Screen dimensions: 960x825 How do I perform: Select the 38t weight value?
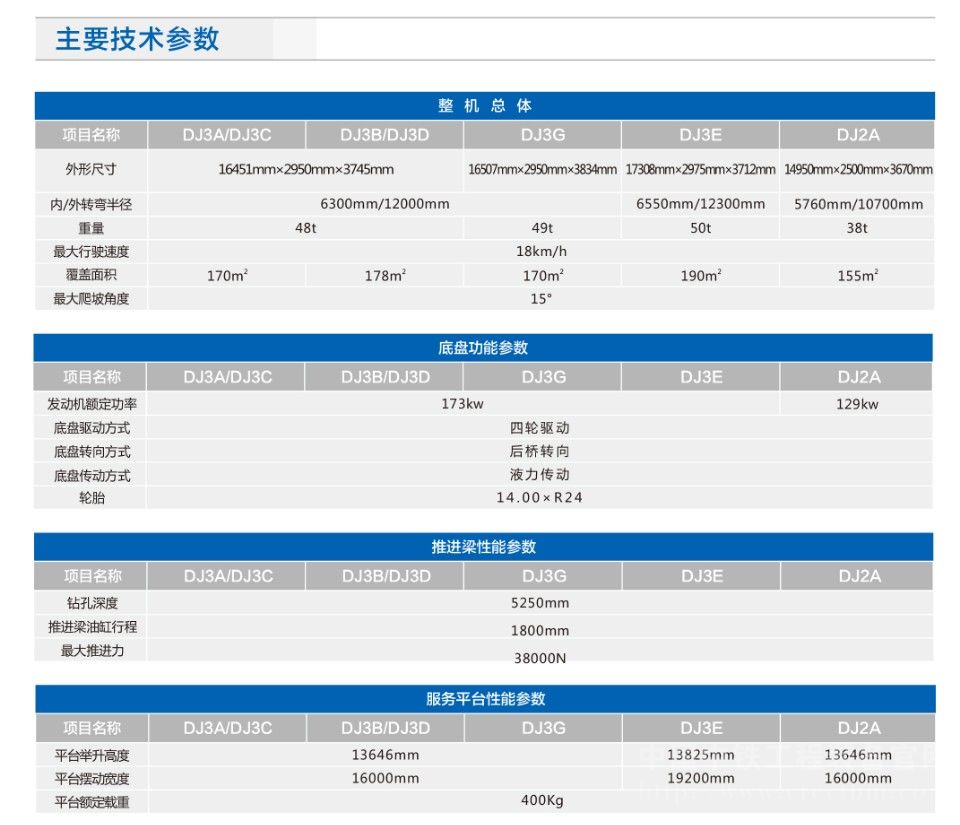click(x=857, y=228)
